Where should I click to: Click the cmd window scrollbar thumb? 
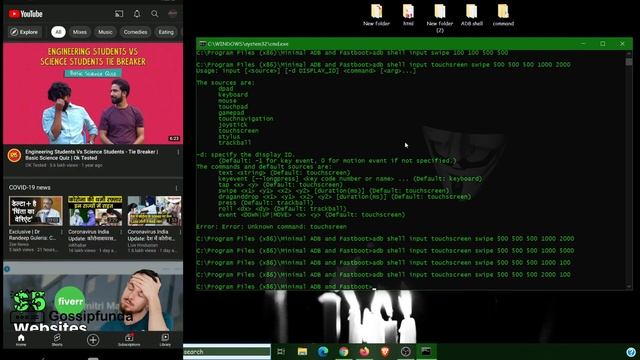(629, 62)
